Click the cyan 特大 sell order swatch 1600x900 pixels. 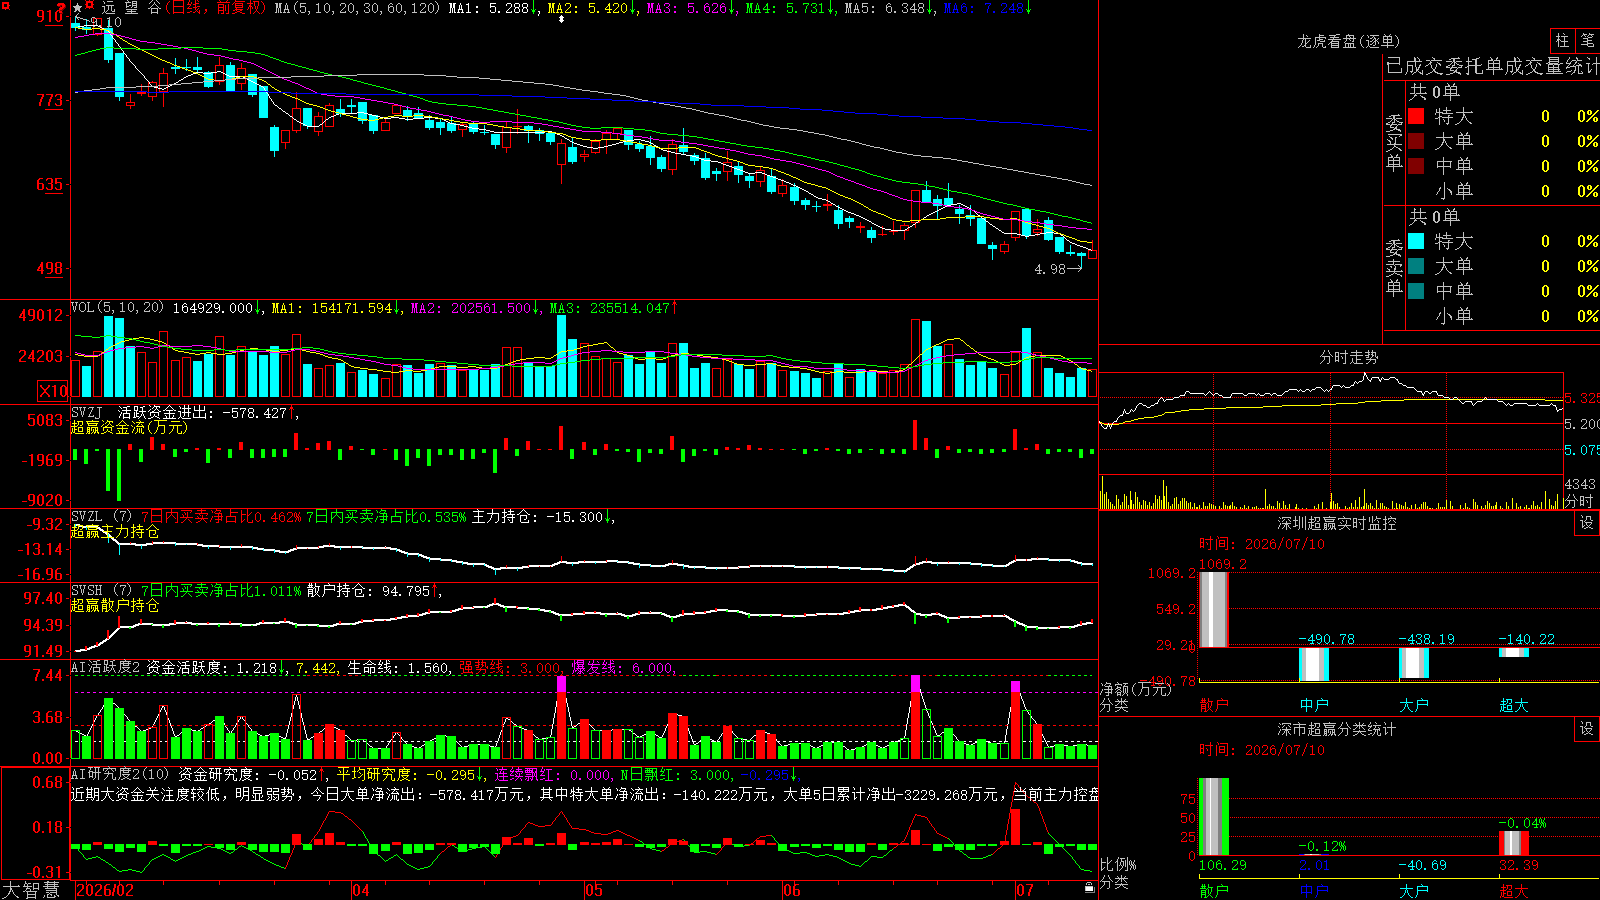[x=1416, y=241]
